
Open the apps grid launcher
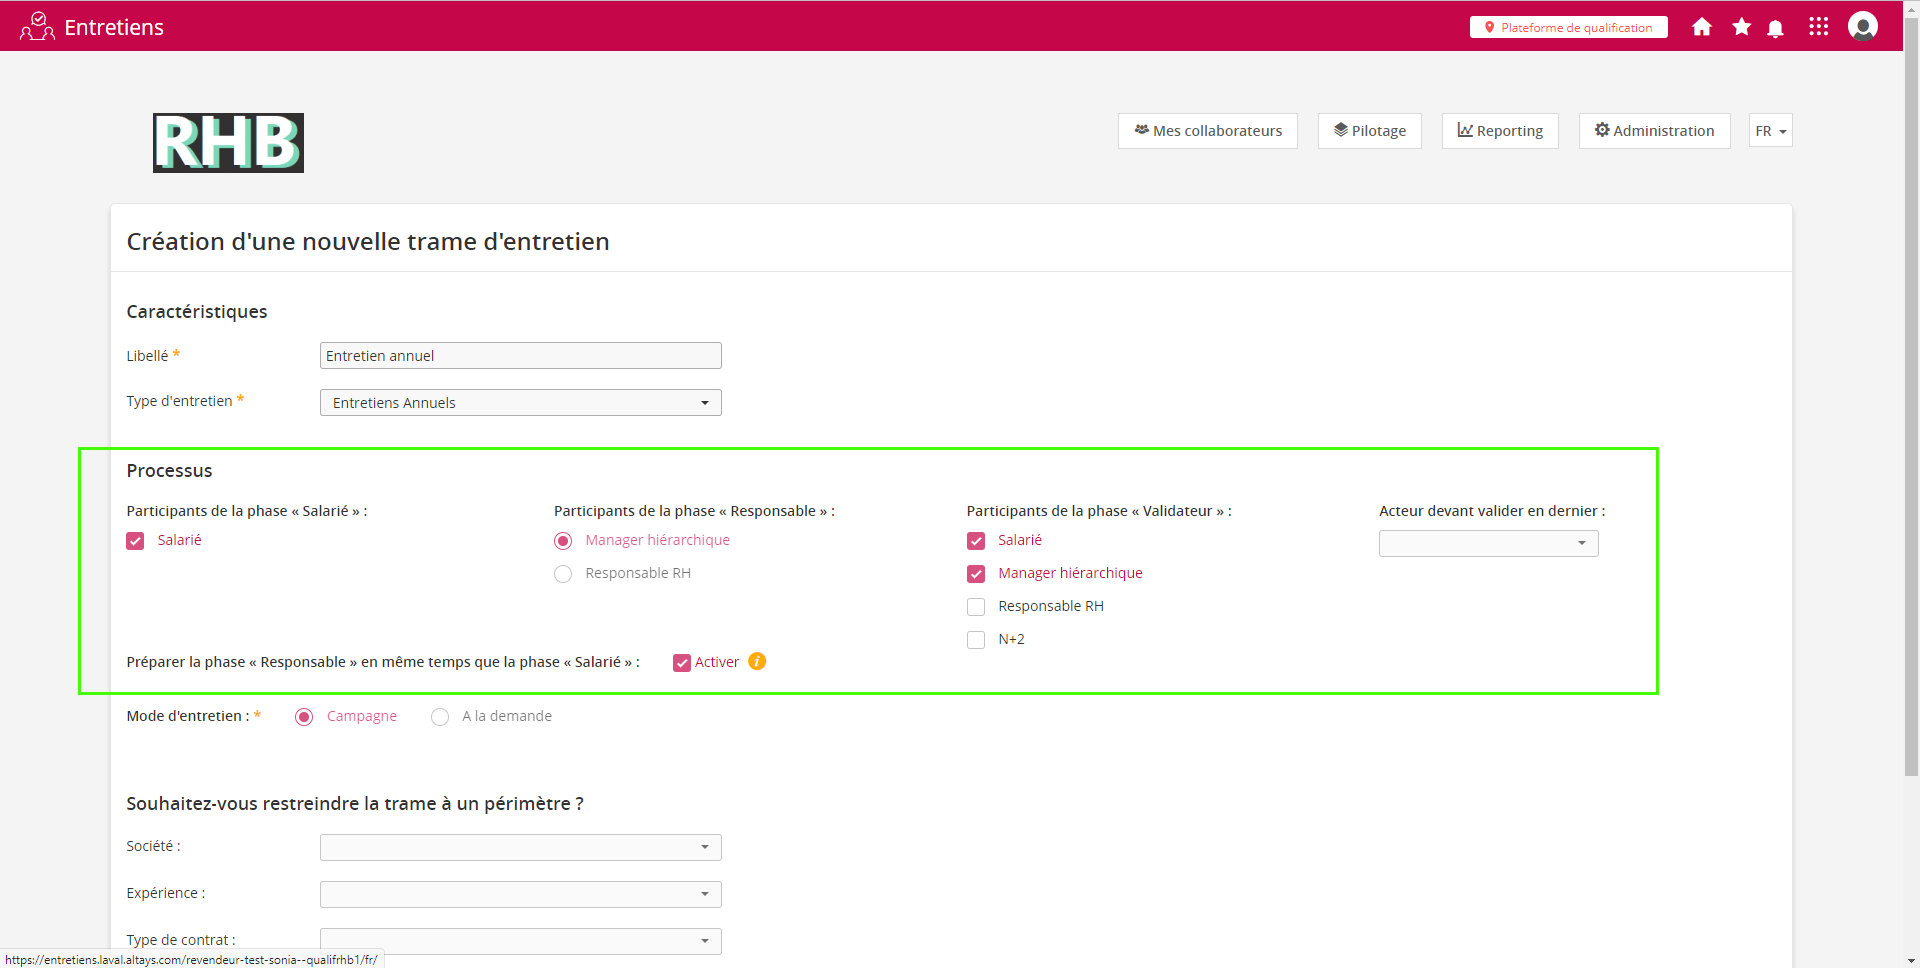pyautogui.click(x=1818, y=27)
